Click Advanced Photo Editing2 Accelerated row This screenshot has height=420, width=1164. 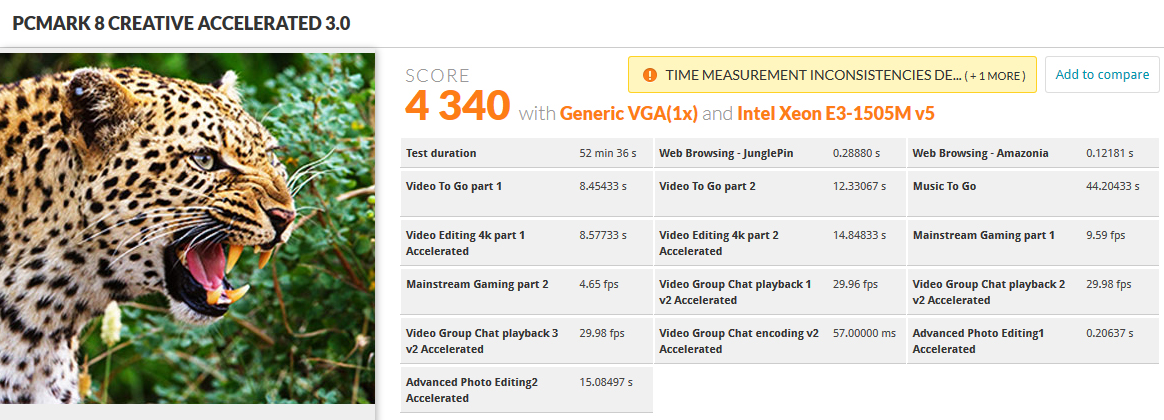526,390
